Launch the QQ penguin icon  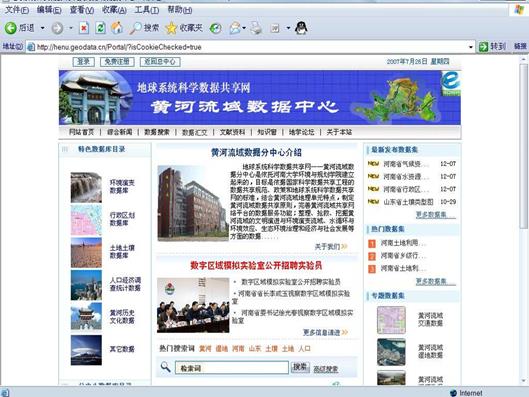[x=301, y=28]
